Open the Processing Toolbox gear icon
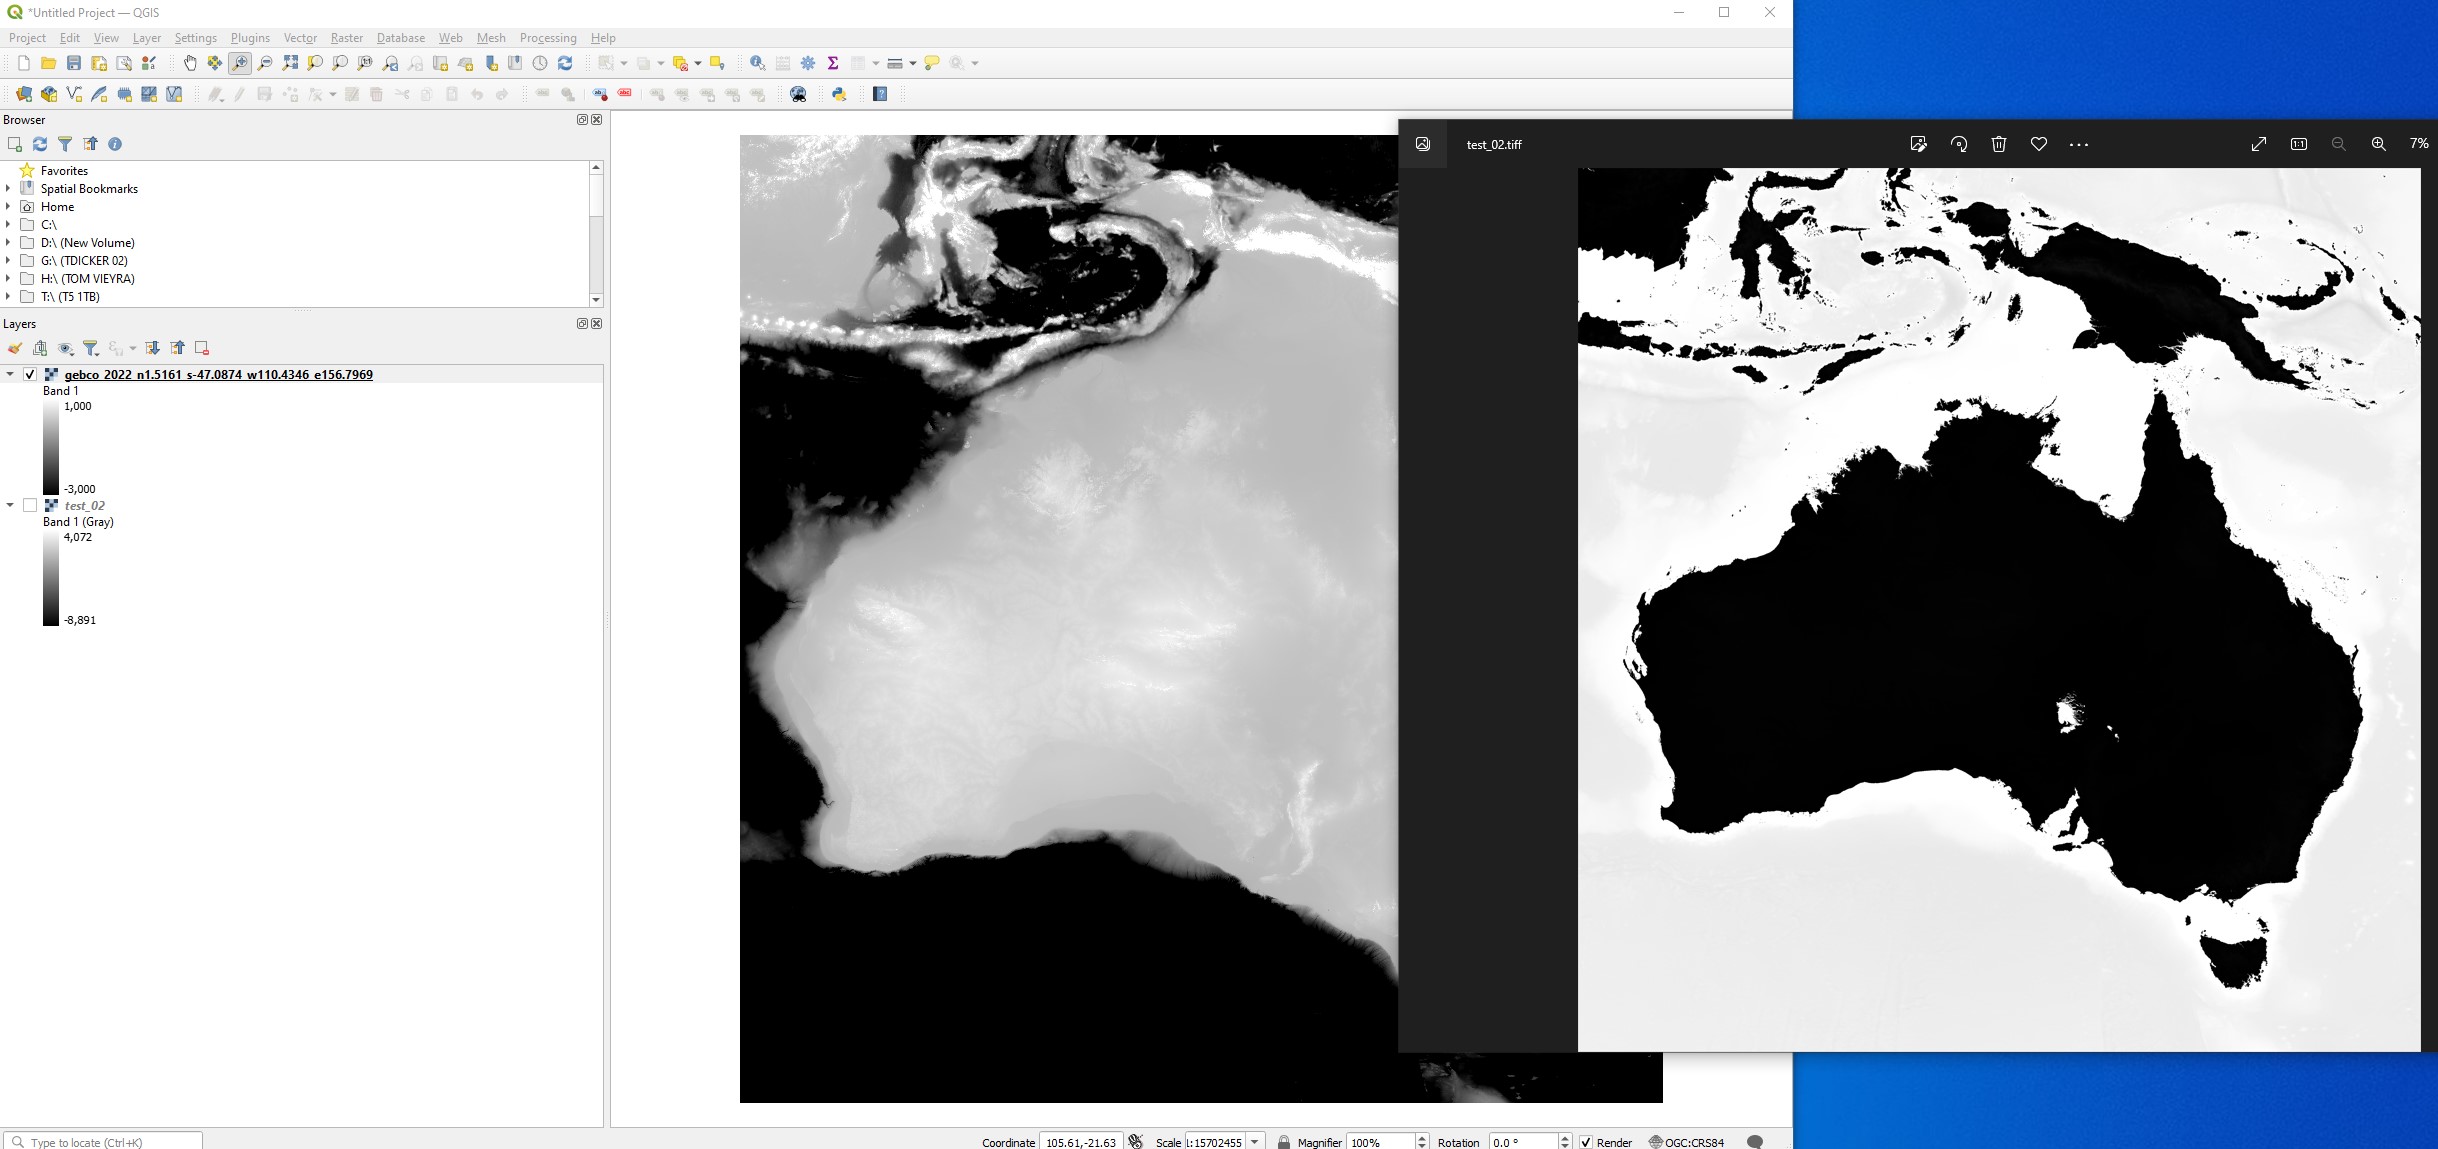The width and height of the screenshot is (2438, 1149). (x=808, y=63)
